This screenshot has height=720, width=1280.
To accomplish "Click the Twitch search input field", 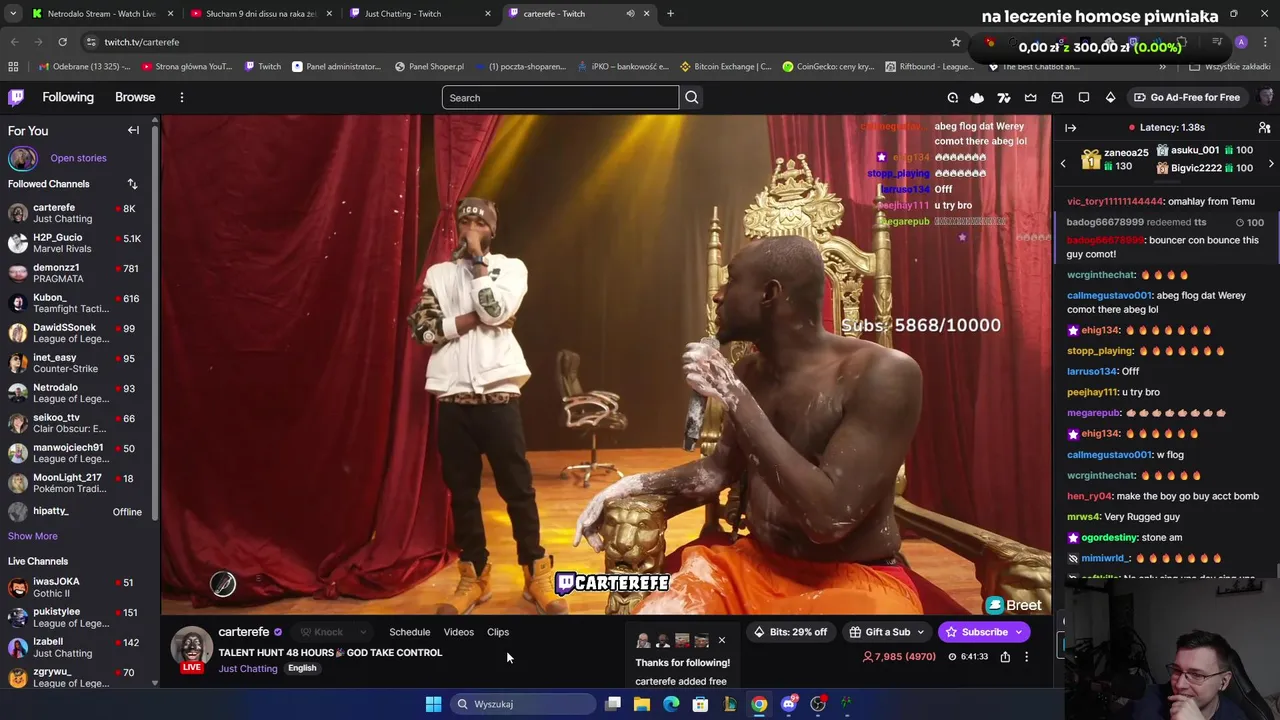I will pyautogui.click(x=560, y=97).
